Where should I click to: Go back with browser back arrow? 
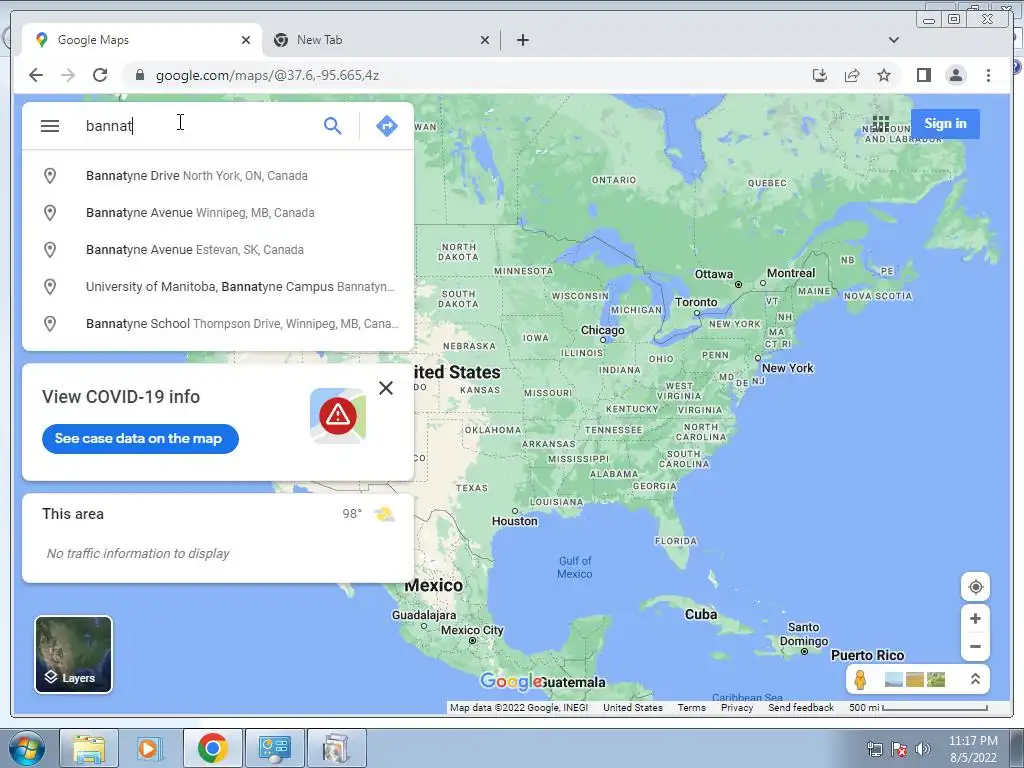click(x=36, y=75)
